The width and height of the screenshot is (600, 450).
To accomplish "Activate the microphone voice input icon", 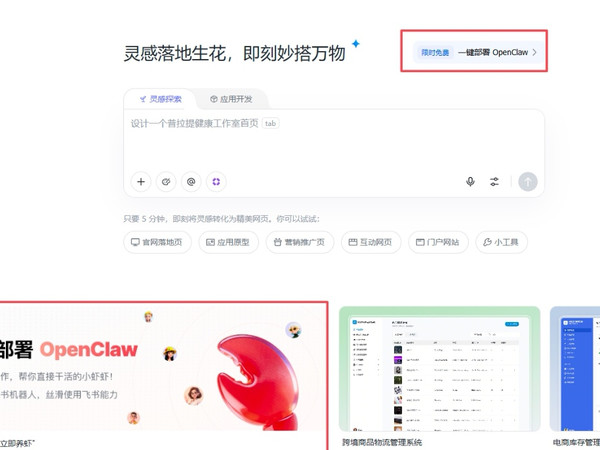I will click(x=470, y=181).
